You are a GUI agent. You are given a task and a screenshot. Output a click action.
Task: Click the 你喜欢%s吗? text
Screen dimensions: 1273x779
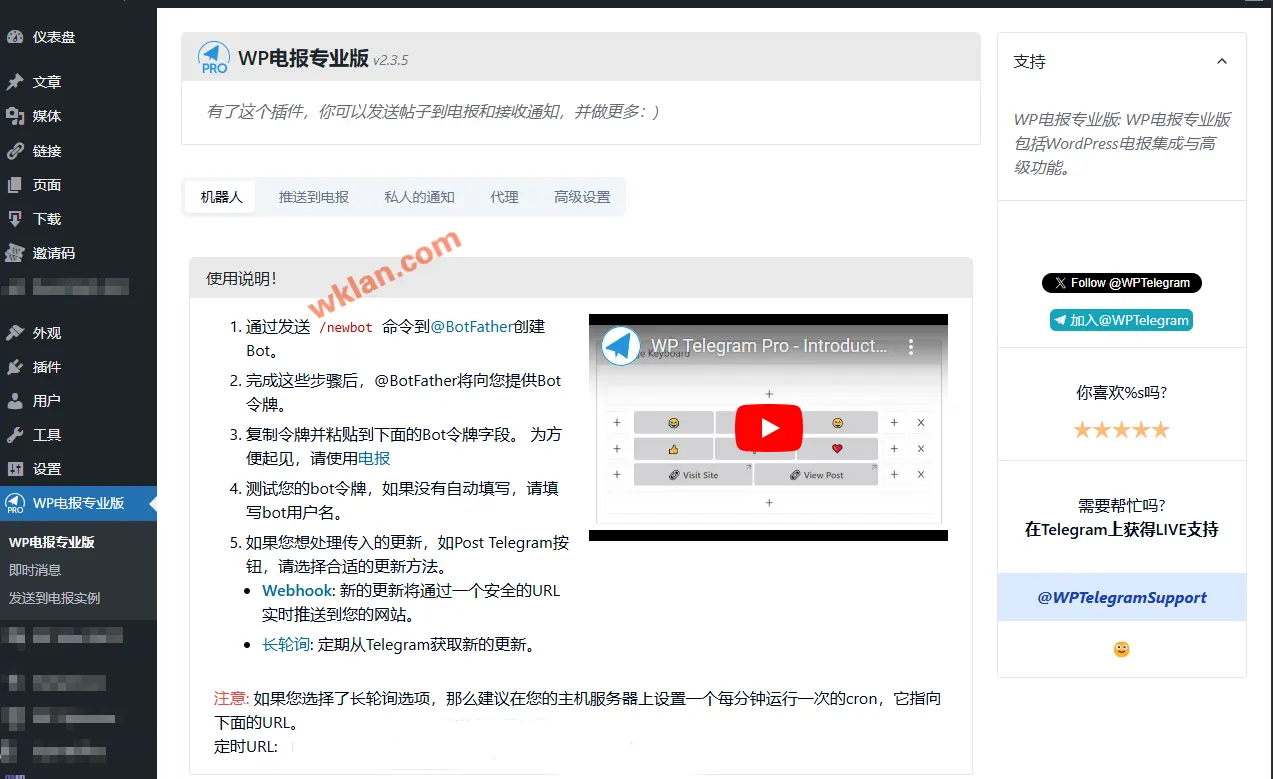(1122, 393)
